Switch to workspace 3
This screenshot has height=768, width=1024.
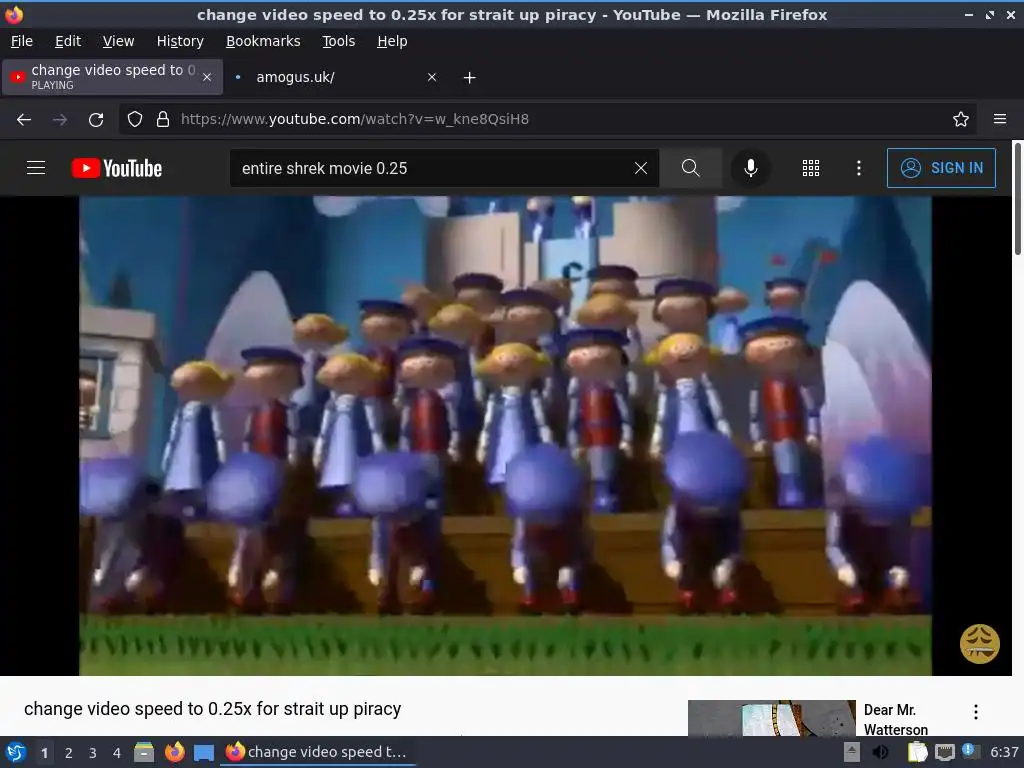93,753
